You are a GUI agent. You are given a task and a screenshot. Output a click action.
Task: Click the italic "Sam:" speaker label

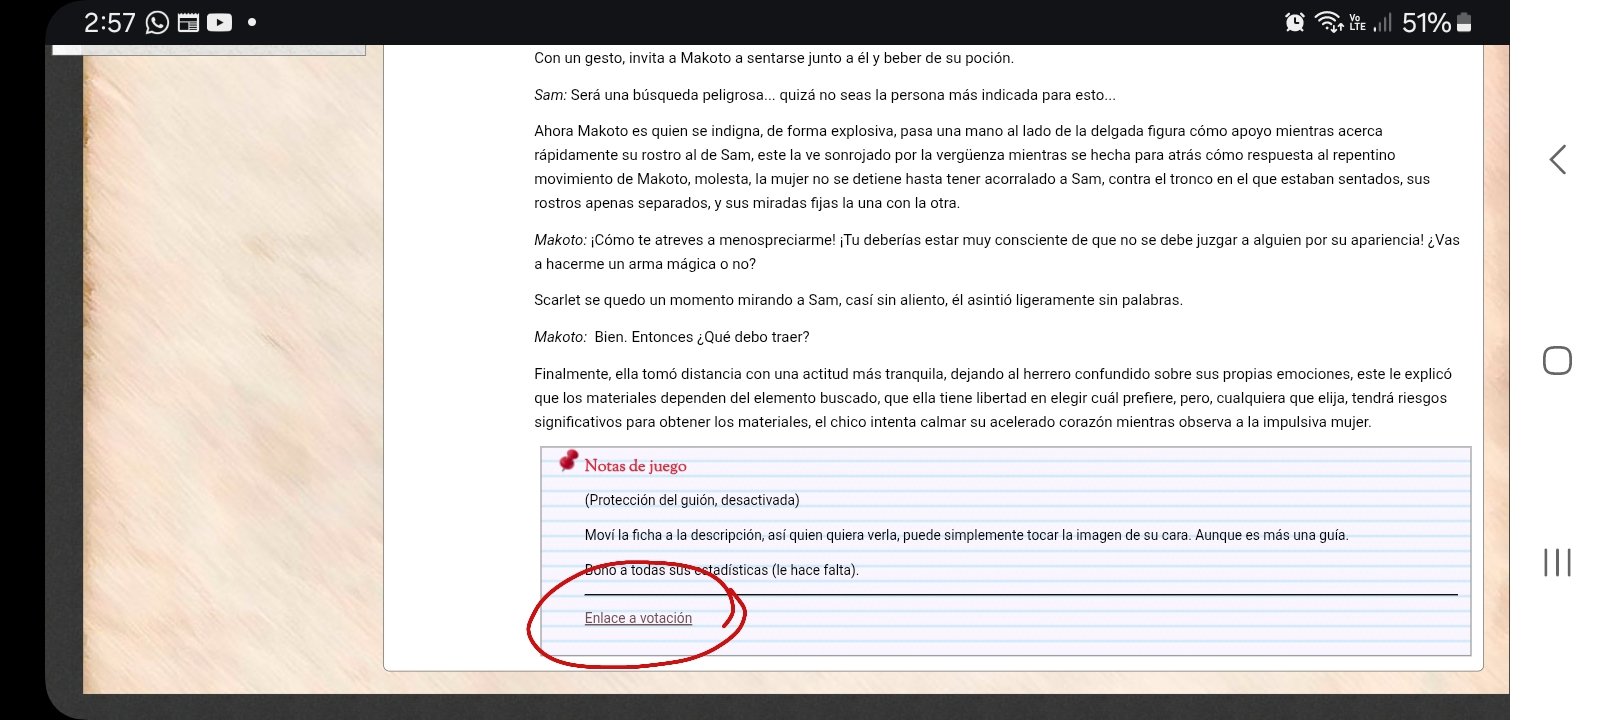click(550, 95)
